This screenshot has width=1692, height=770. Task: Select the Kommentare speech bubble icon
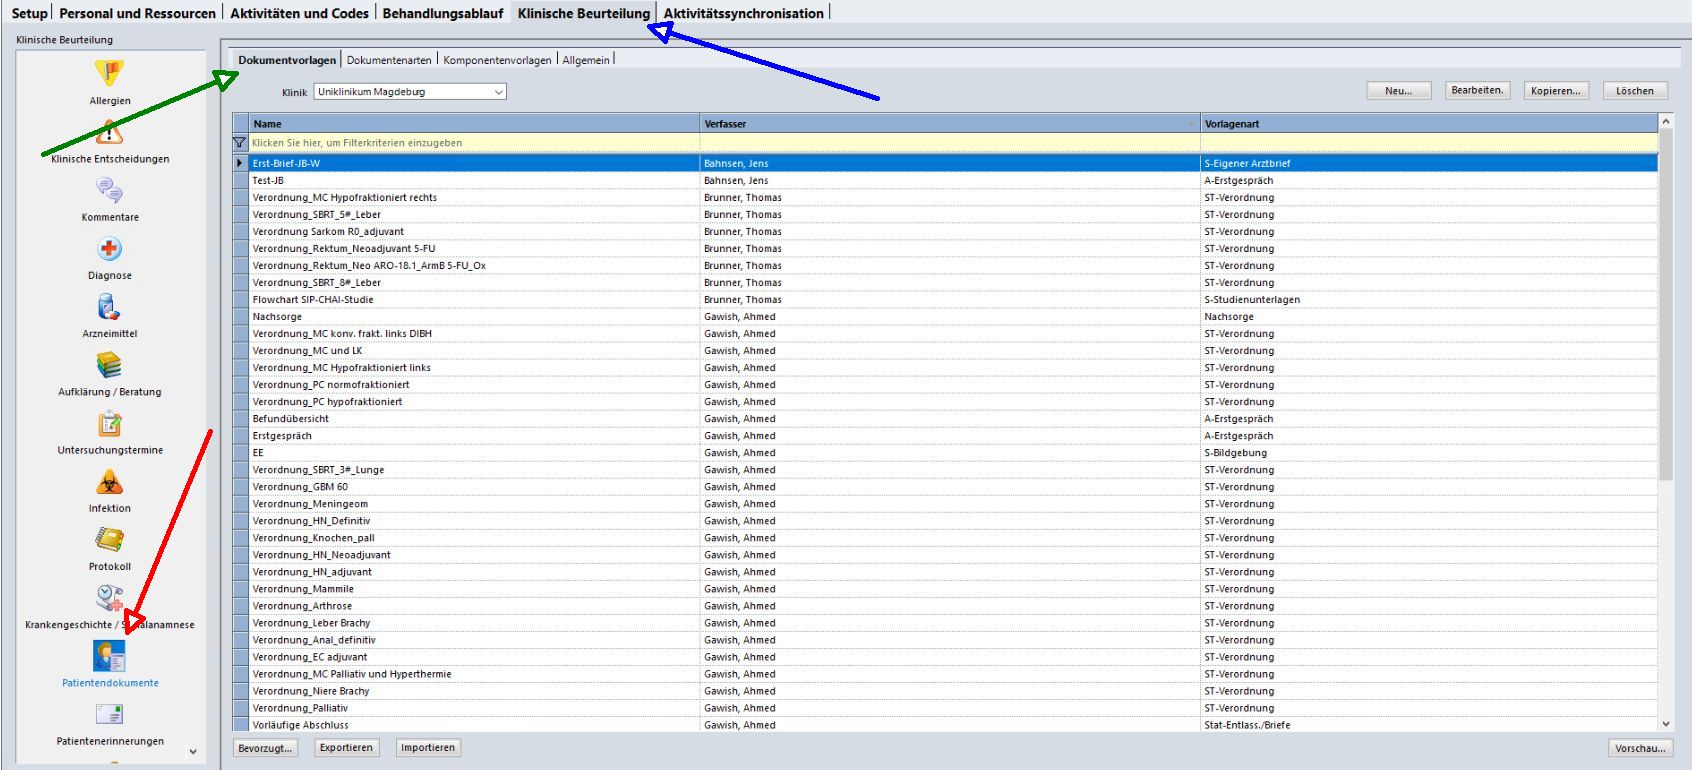109,190
